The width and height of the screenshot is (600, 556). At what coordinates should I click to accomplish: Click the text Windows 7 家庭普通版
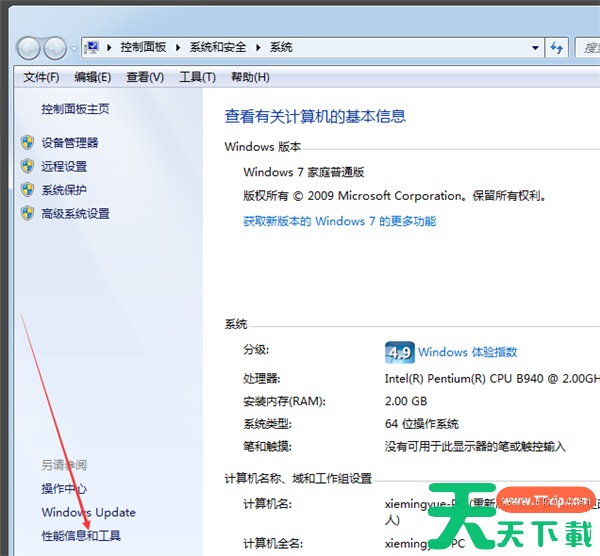click(x=304, y=172)
